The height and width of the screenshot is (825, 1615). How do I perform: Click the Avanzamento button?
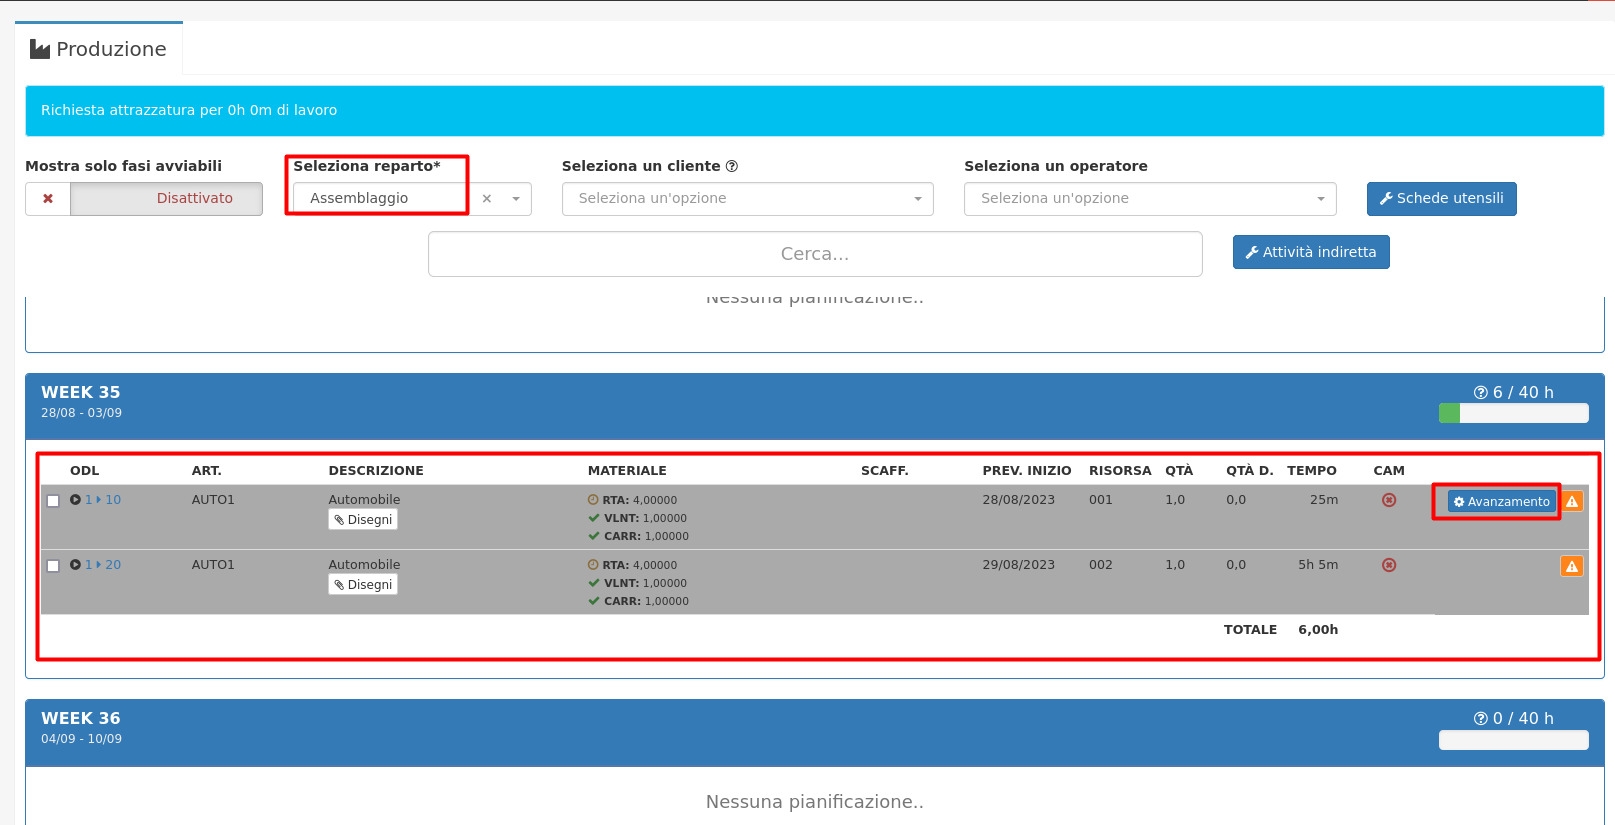tap(1501, 502)
